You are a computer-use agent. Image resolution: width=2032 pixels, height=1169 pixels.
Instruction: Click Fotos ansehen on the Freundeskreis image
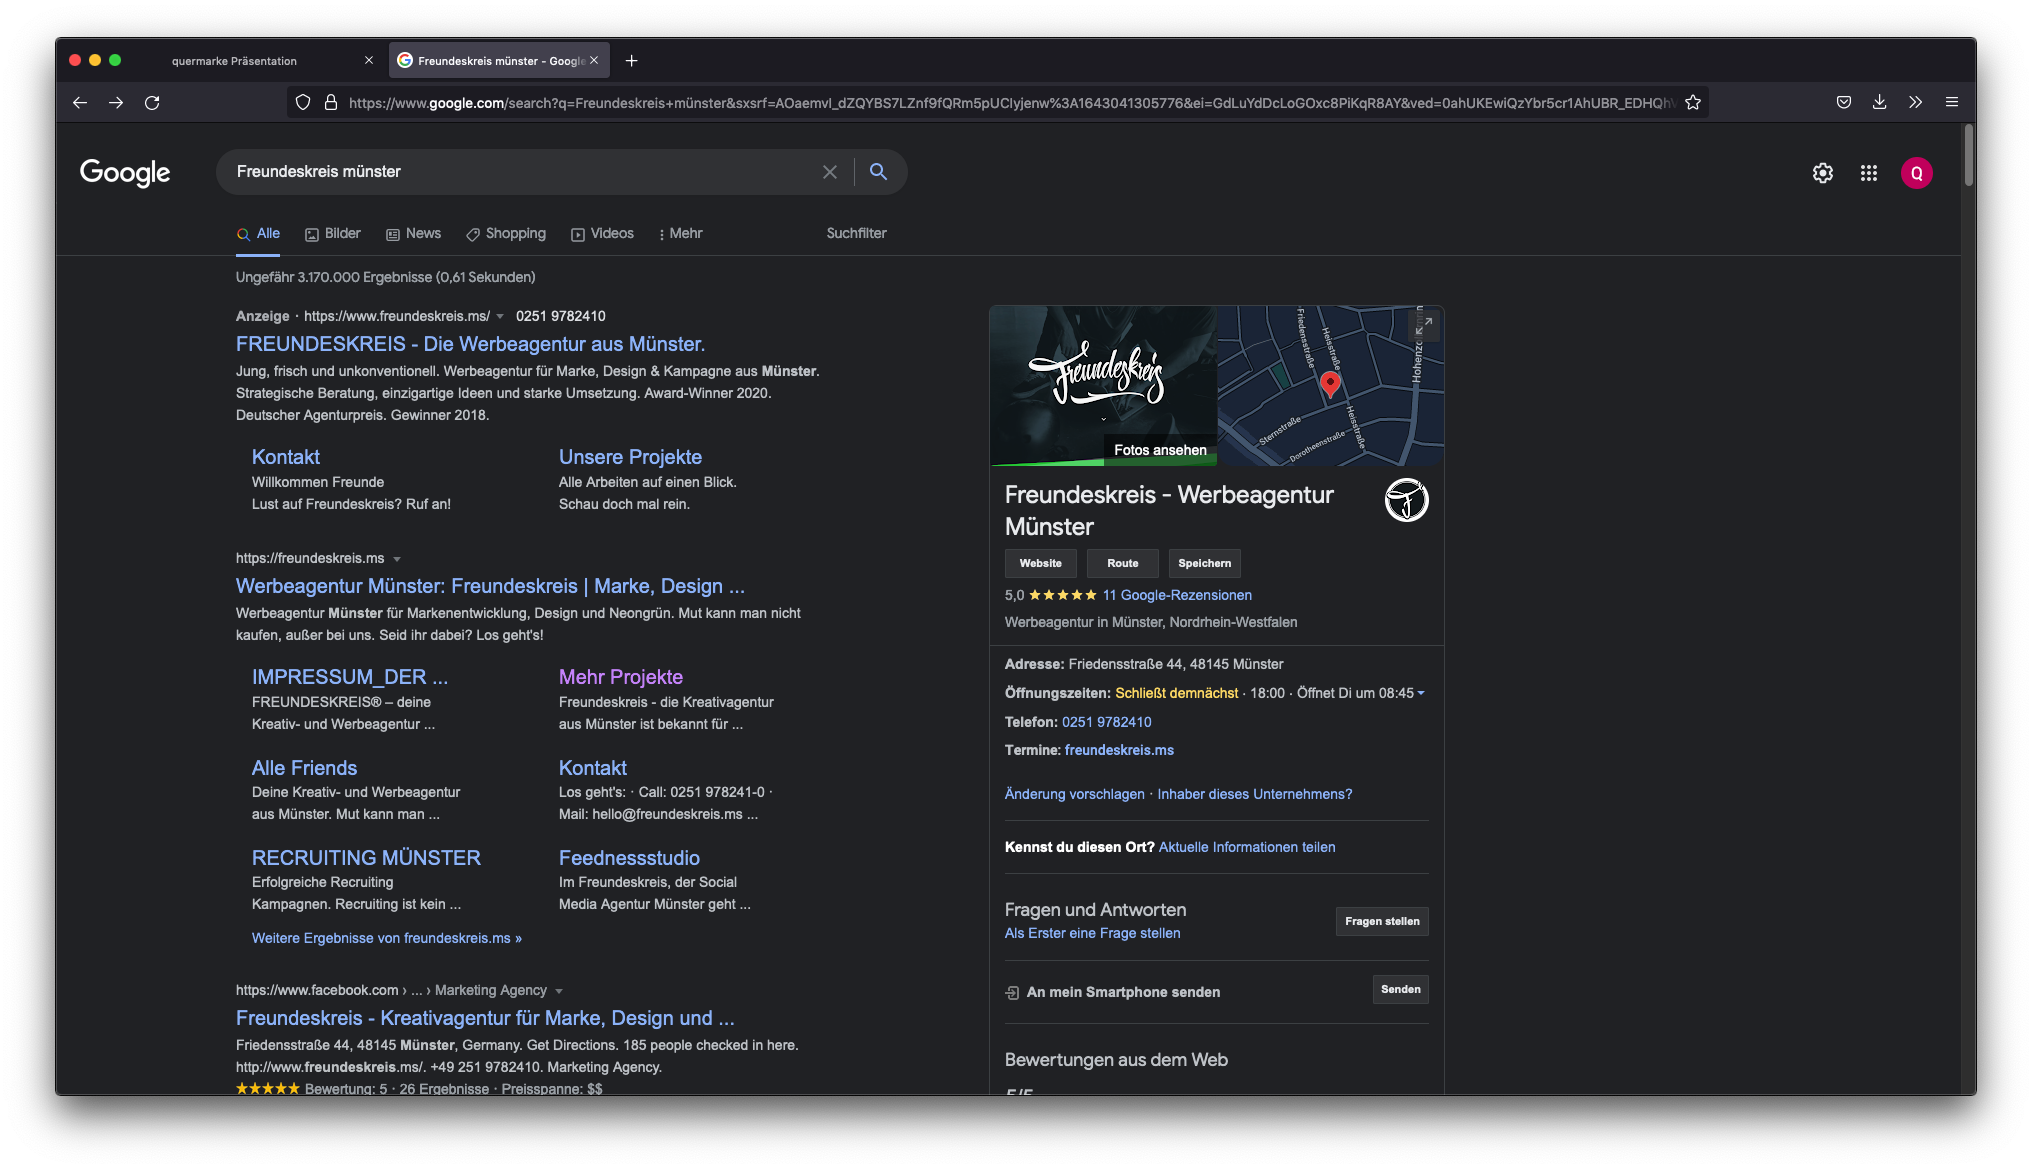1159,450
